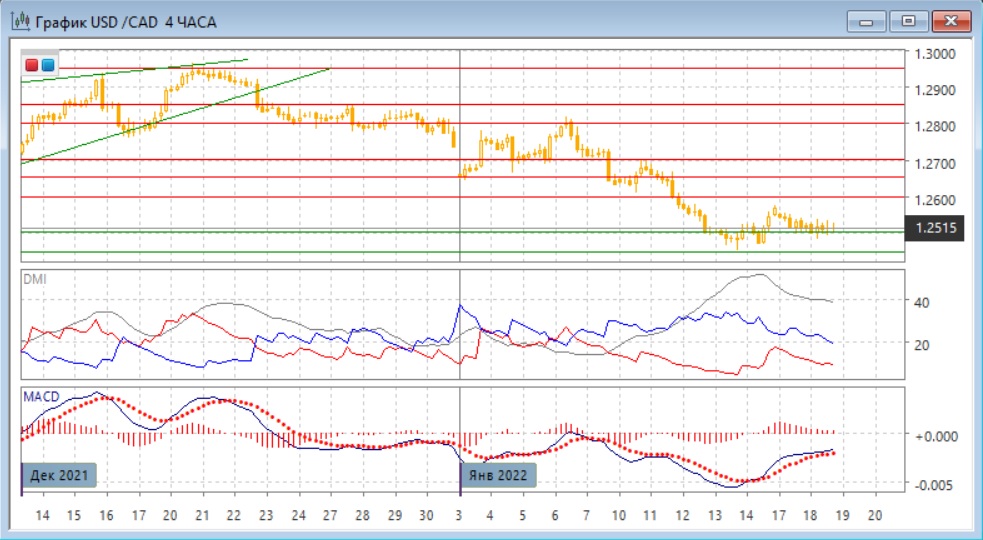This screenshot has width=983, height=540.
Task: Click the 1.3000 price axis label
Action: click(937, 53)
